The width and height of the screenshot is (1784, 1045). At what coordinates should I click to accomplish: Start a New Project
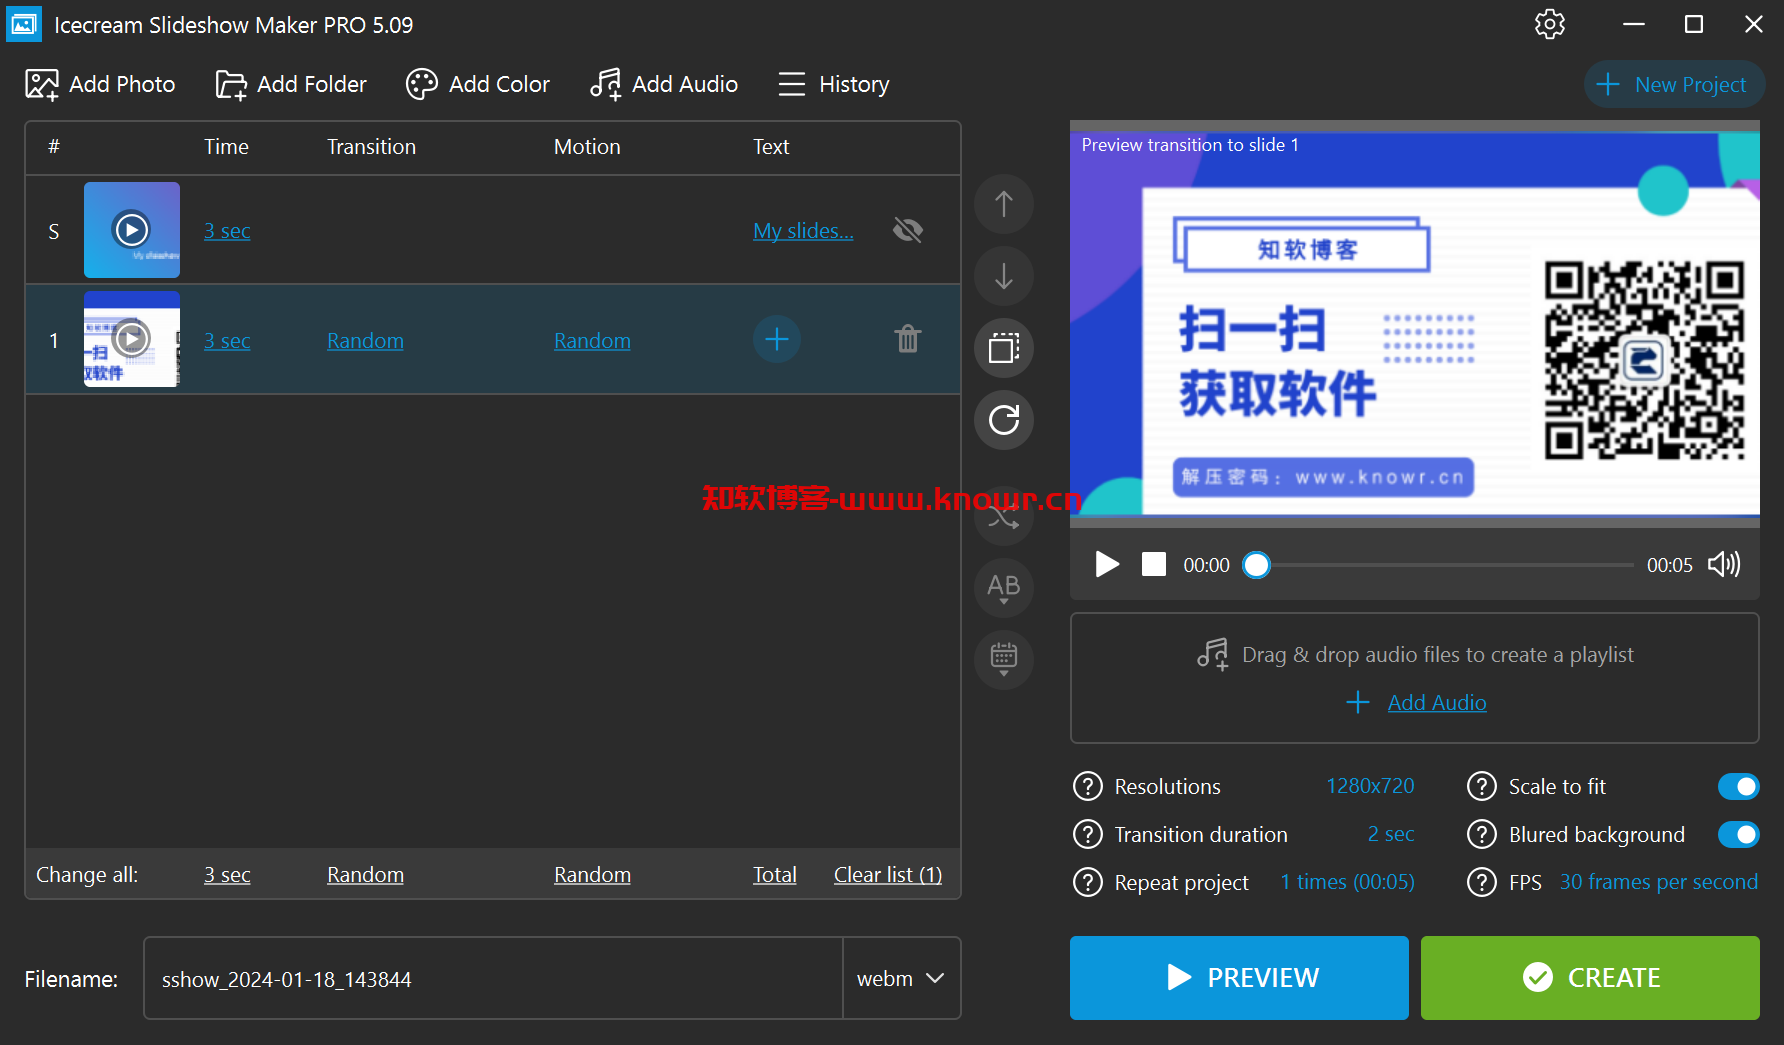click(x=1674, y=85)
